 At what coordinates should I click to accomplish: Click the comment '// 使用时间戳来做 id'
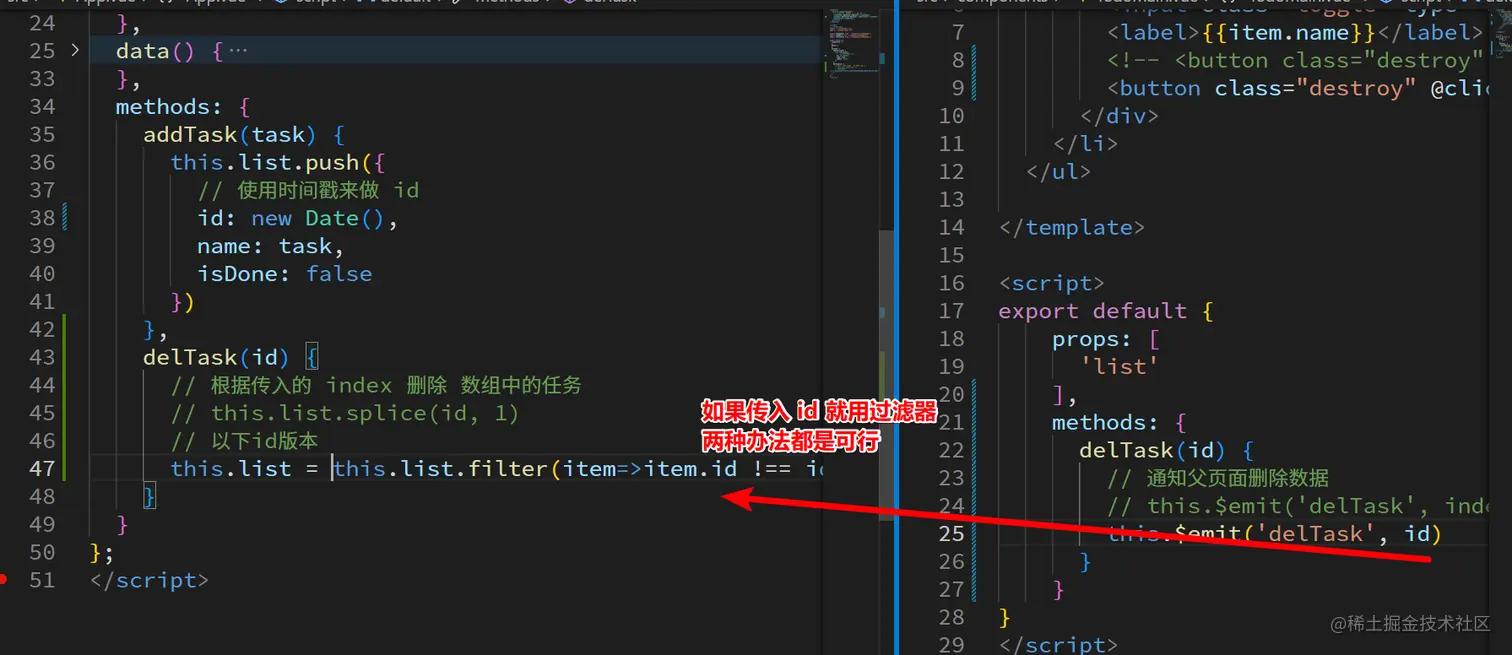(x=307, y=190)
